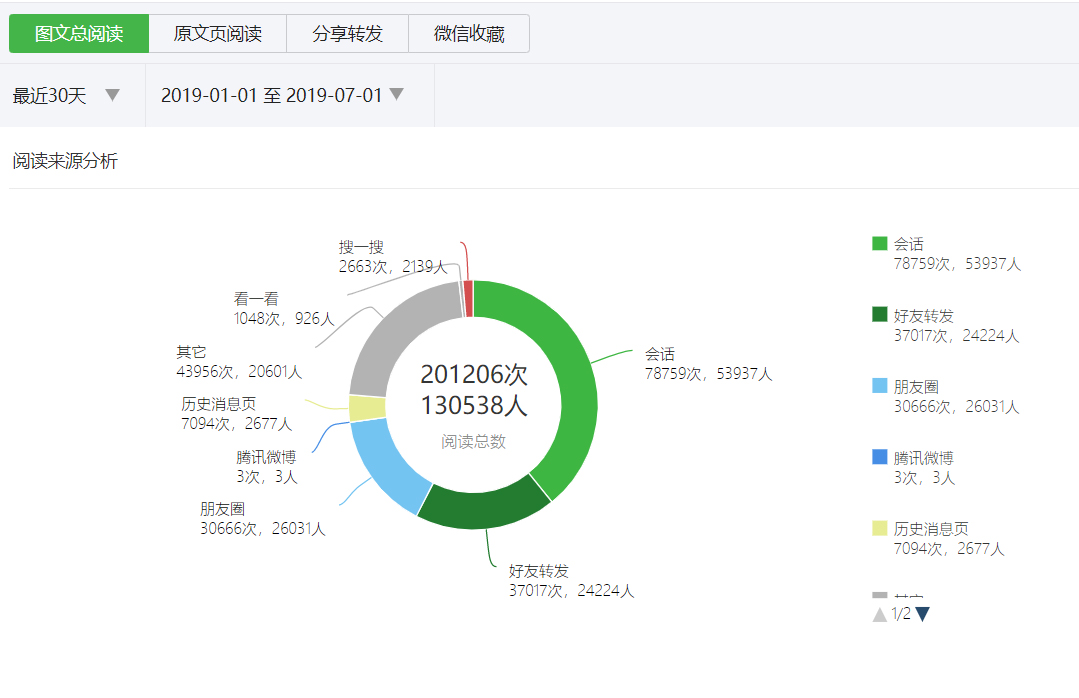Click the dark green 好友转发 legend square
1079x698 pixels.
[878, 314]
